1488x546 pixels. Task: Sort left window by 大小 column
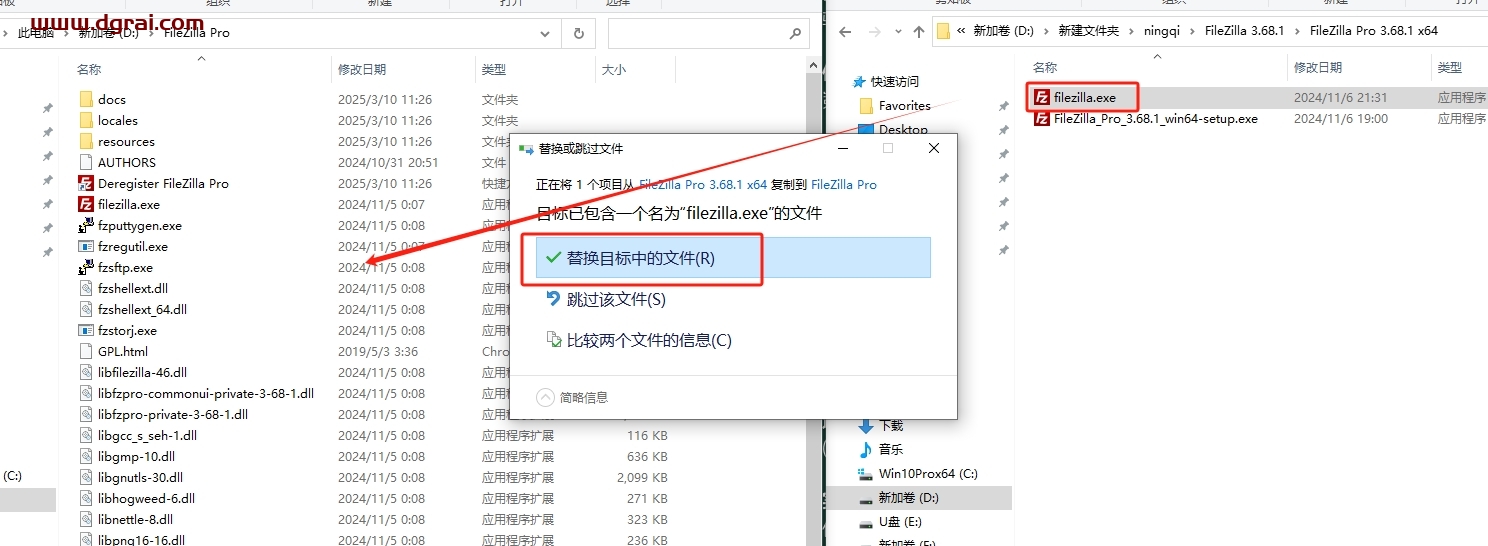[614, 70]
